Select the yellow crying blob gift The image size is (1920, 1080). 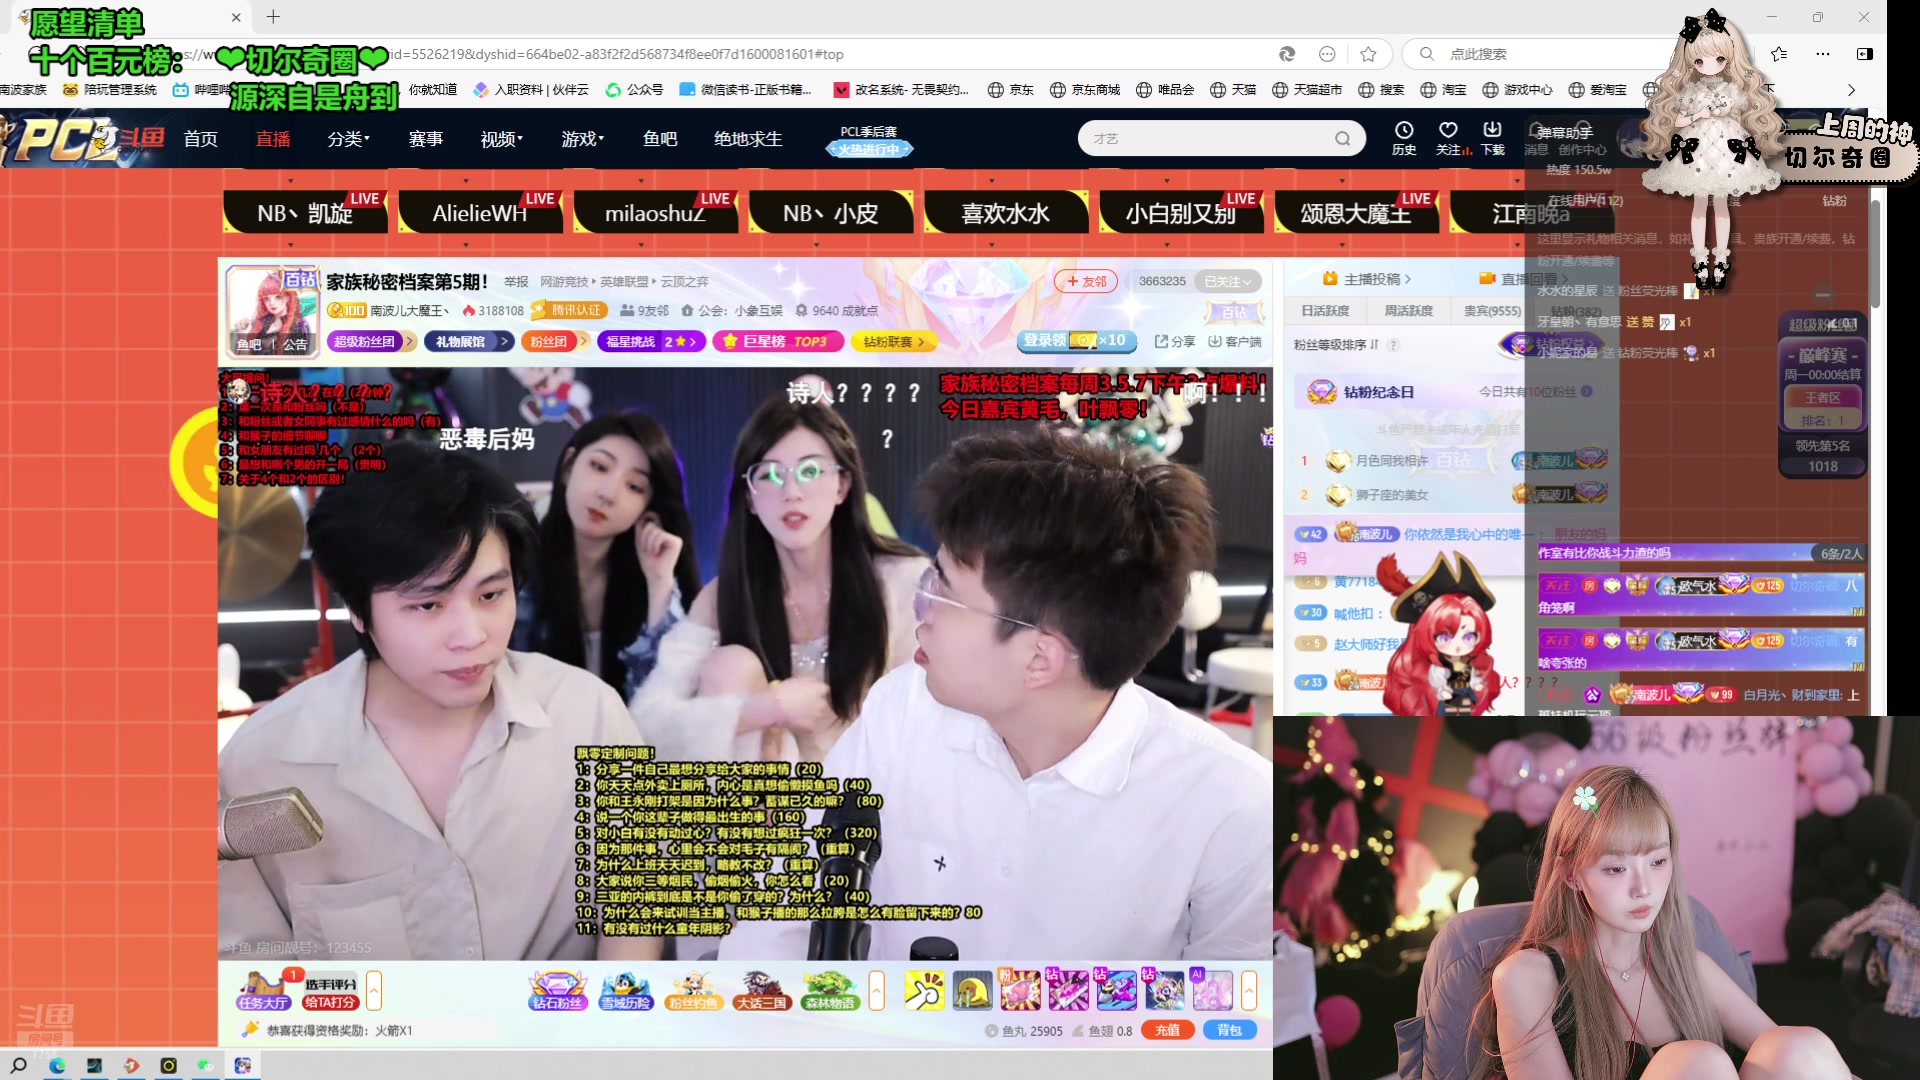972,990
